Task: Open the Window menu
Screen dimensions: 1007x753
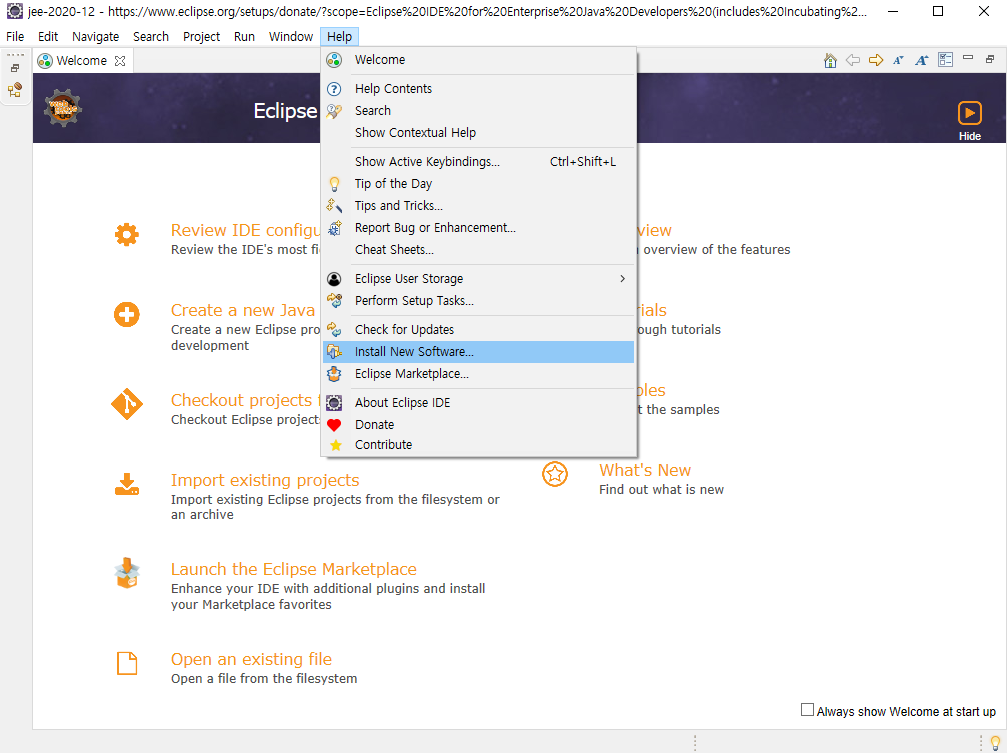Action: (x=291, y=37)
